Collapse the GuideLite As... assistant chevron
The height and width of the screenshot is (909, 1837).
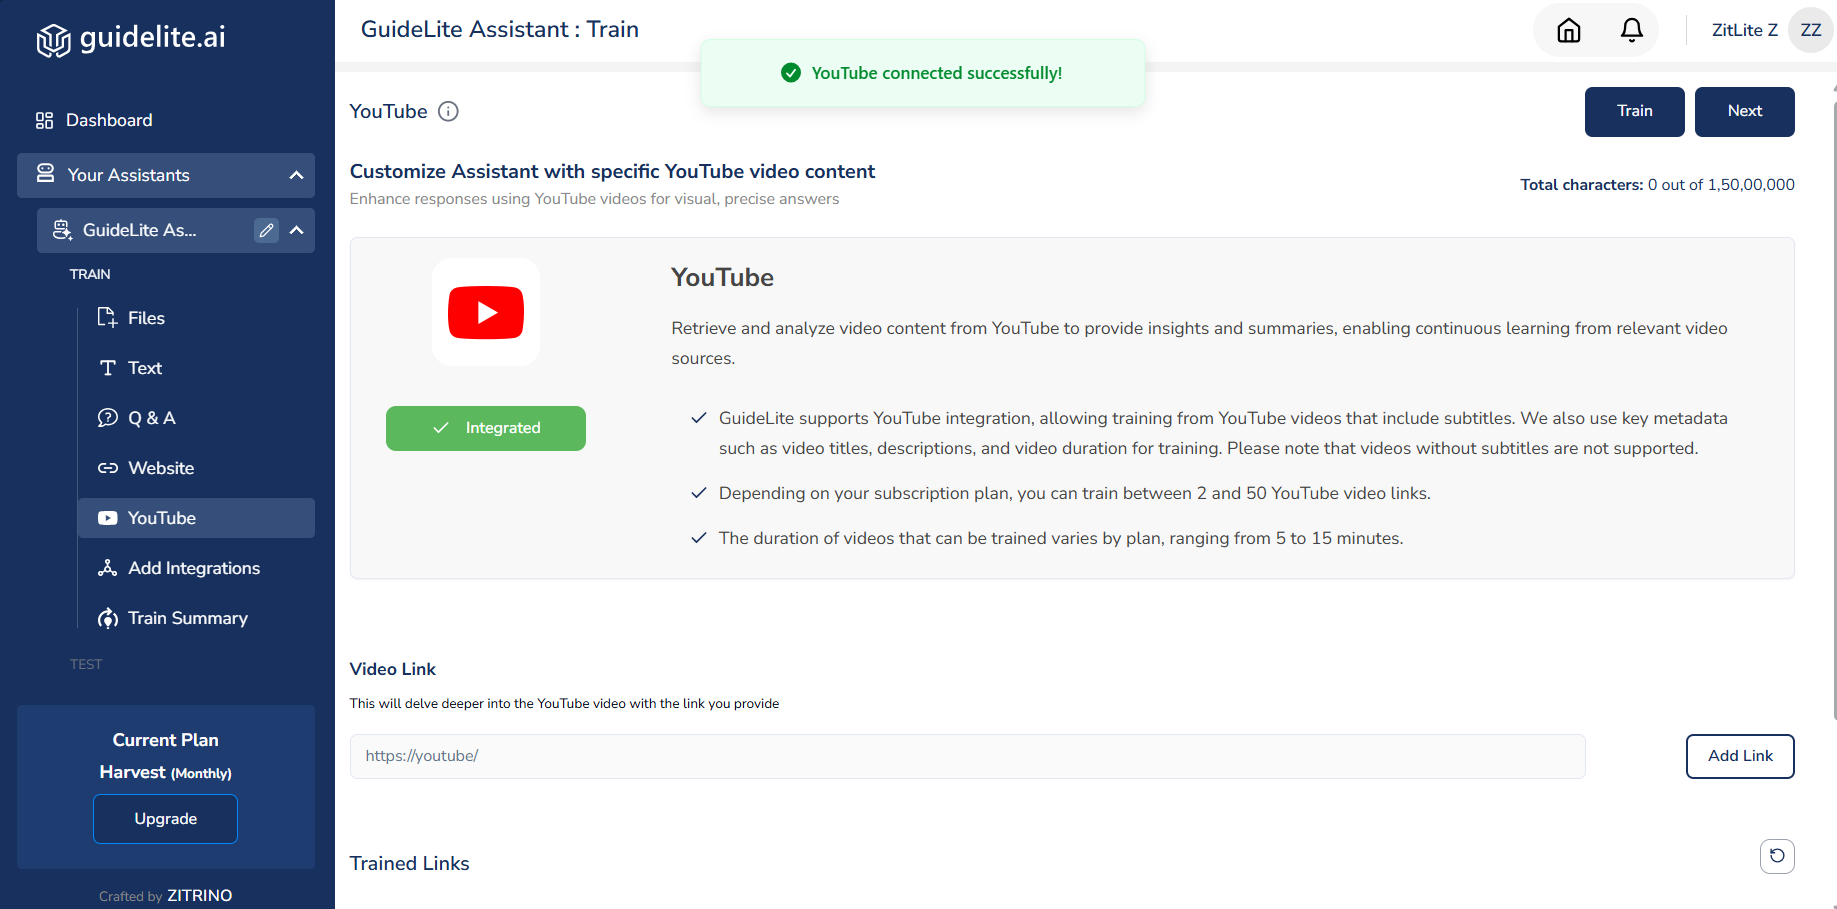[x=297, y=230]
